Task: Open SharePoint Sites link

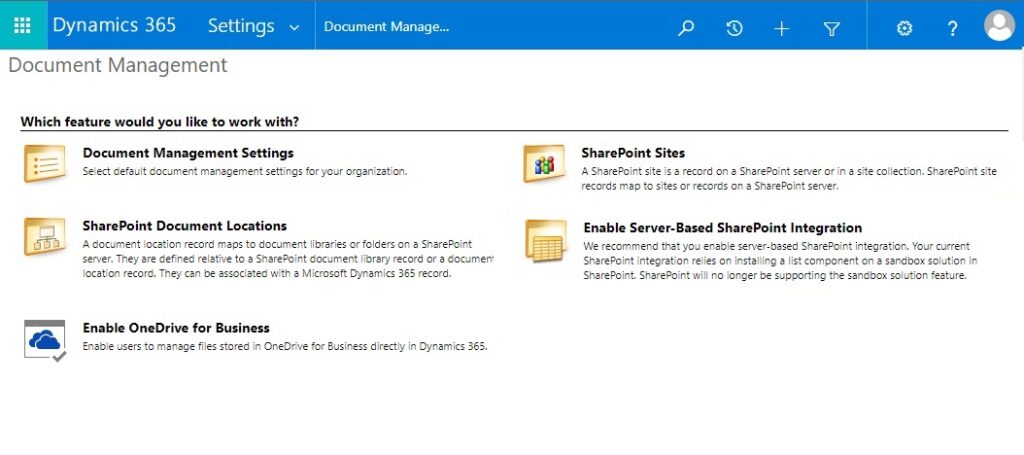Action: pyautogui.click(x=633, y=153)
